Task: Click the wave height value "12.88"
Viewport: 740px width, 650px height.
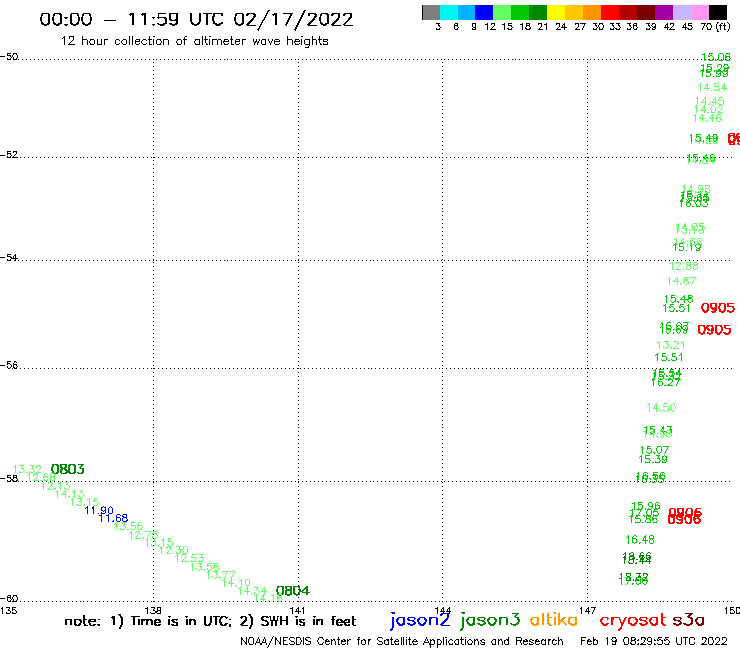Action: (x=684, y=266)
